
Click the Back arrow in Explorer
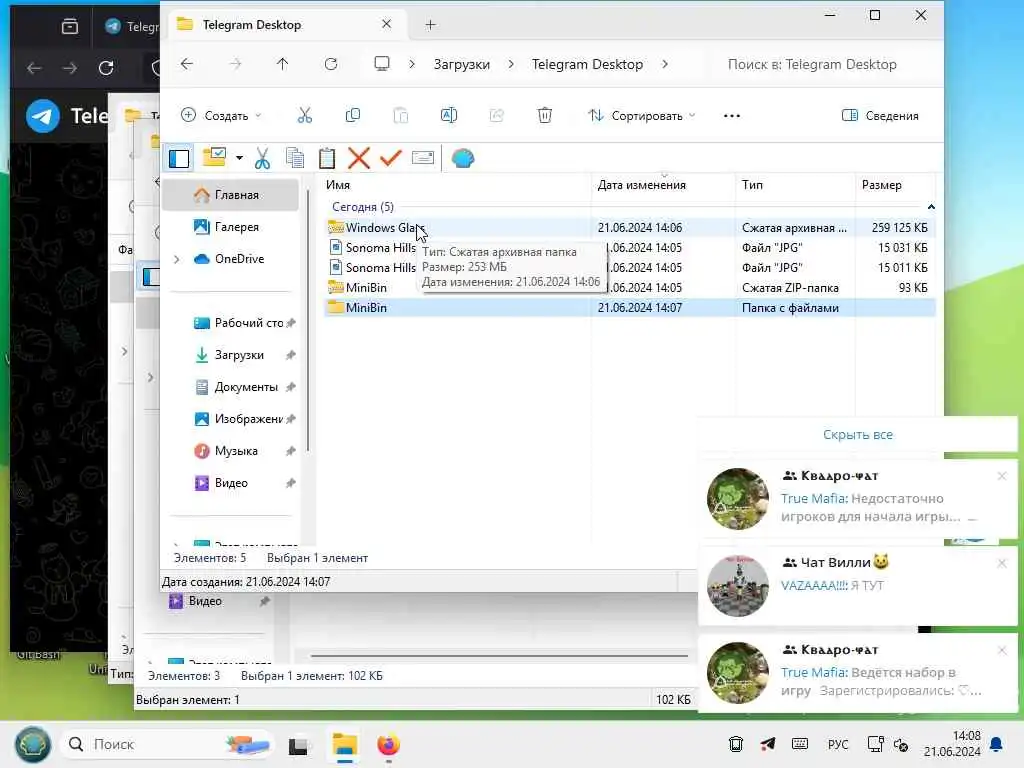pyautogui.click(x=187, y=64)
